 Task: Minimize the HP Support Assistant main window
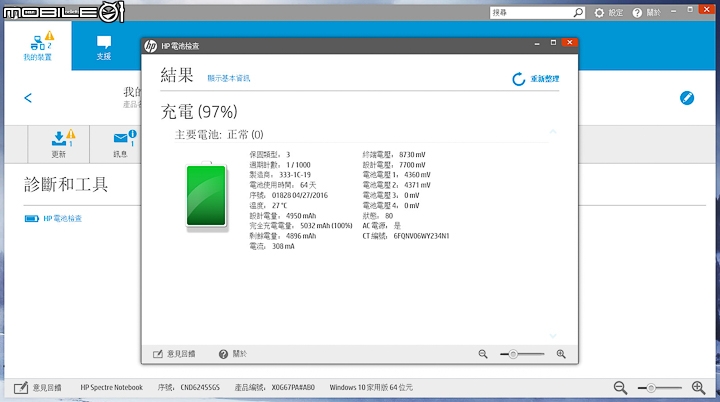click(673, 10)
